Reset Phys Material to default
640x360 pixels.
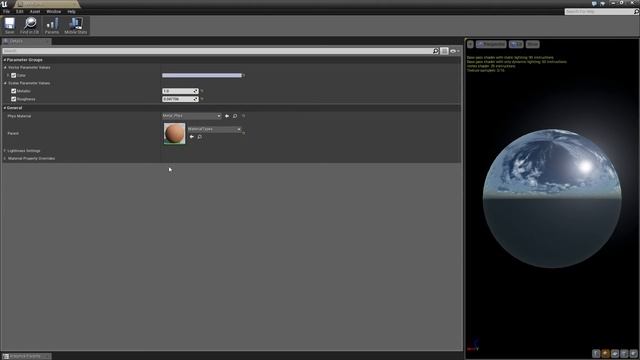(244, 116)
